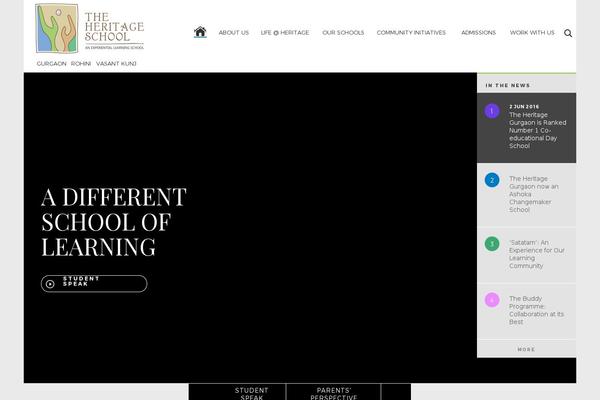Click More under In The News
The width and height of the screenshot is (600, 400).
click(526, 349)
